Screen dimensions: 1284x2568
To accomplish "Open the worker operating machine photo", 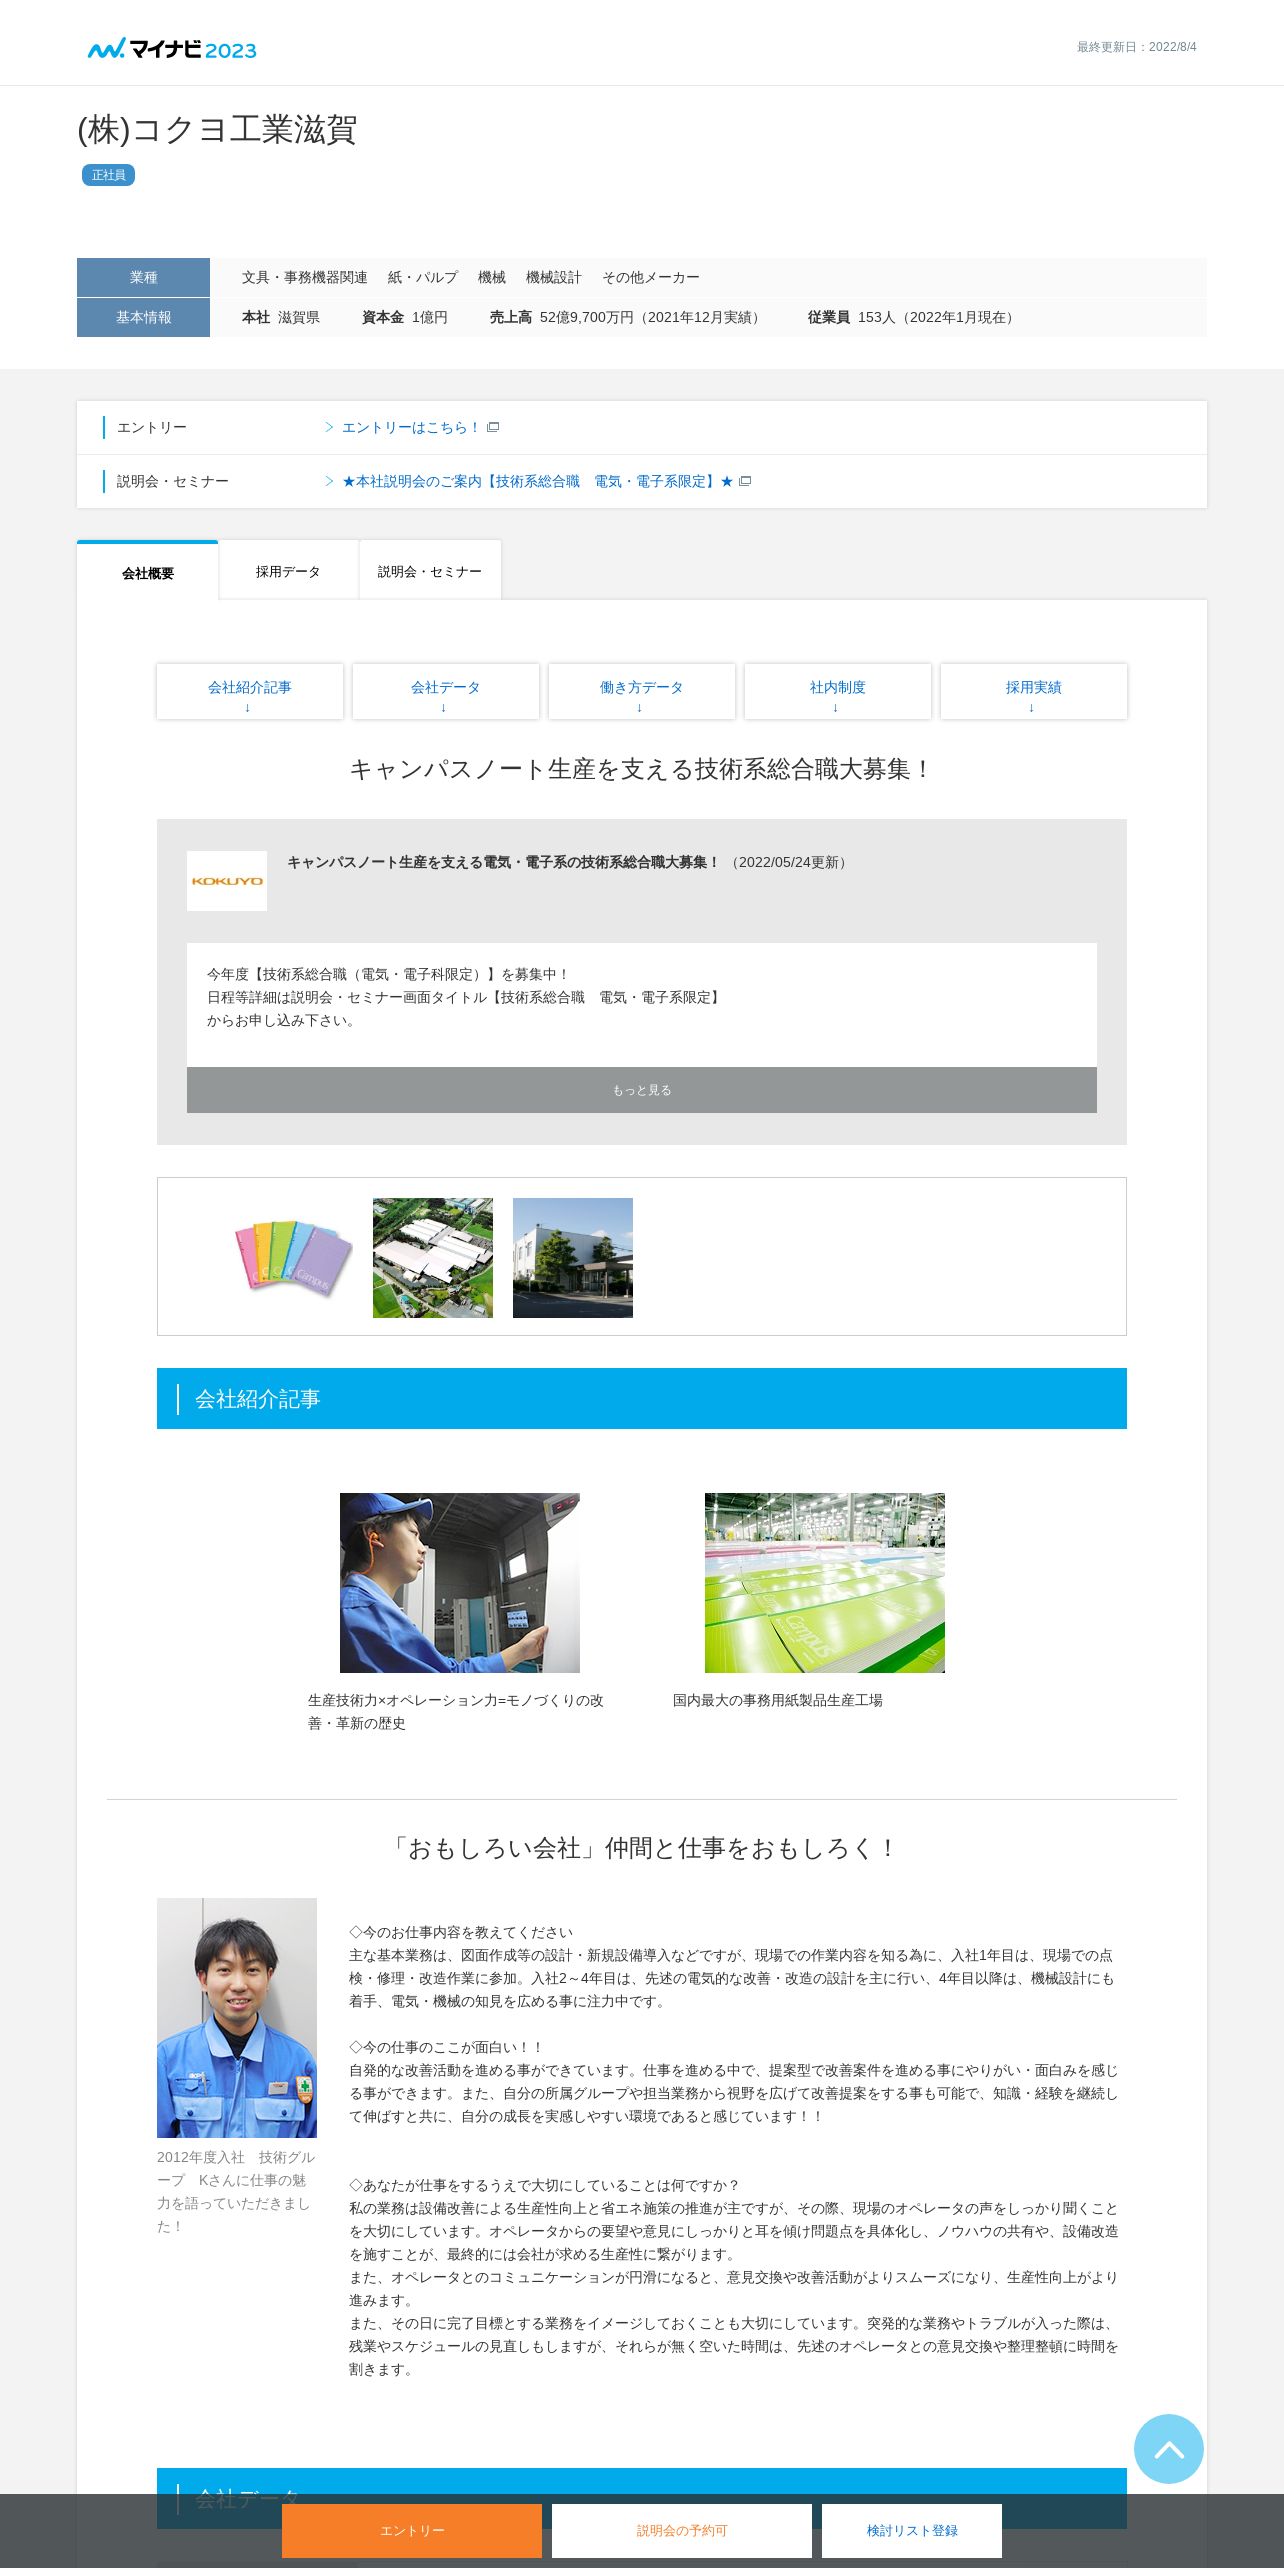I will click(x=460, y=1583).
